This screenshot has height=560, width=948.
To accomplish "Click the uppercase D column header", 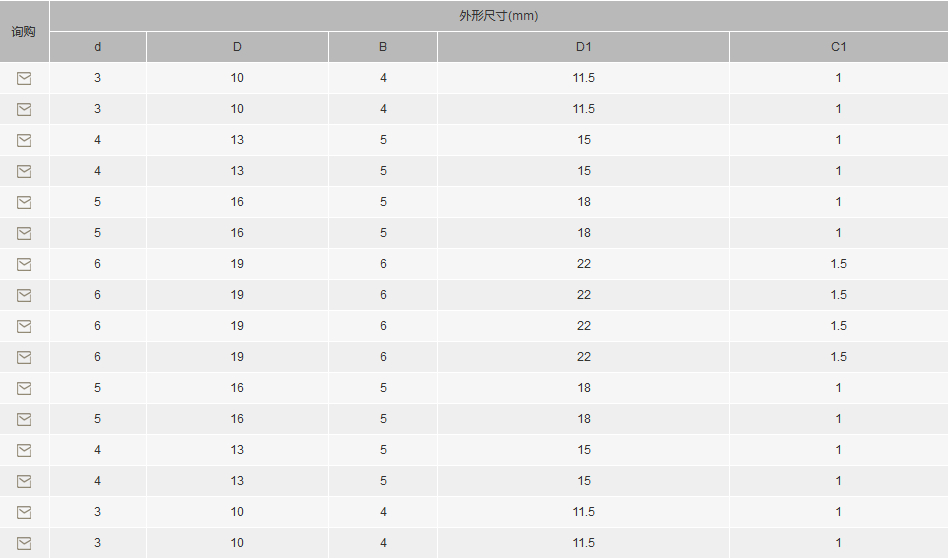I will click(237, 47).
